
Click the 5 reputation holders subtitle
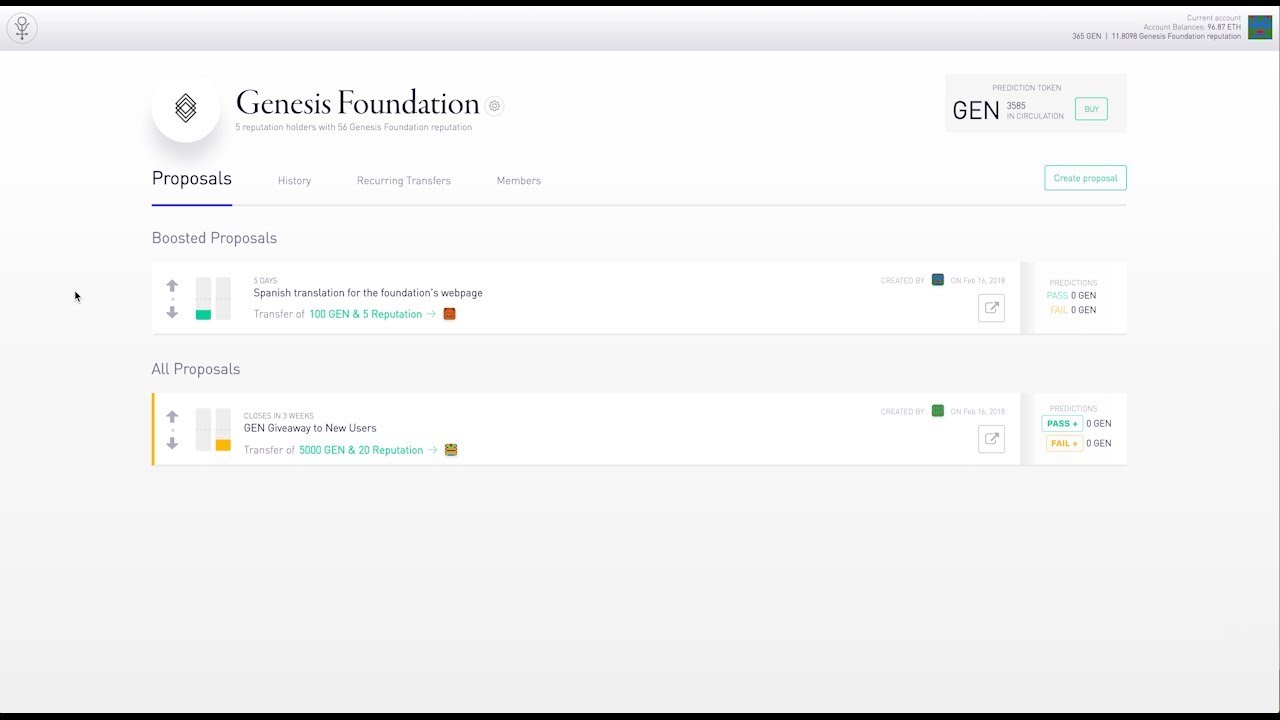click(x=354, y=127)
